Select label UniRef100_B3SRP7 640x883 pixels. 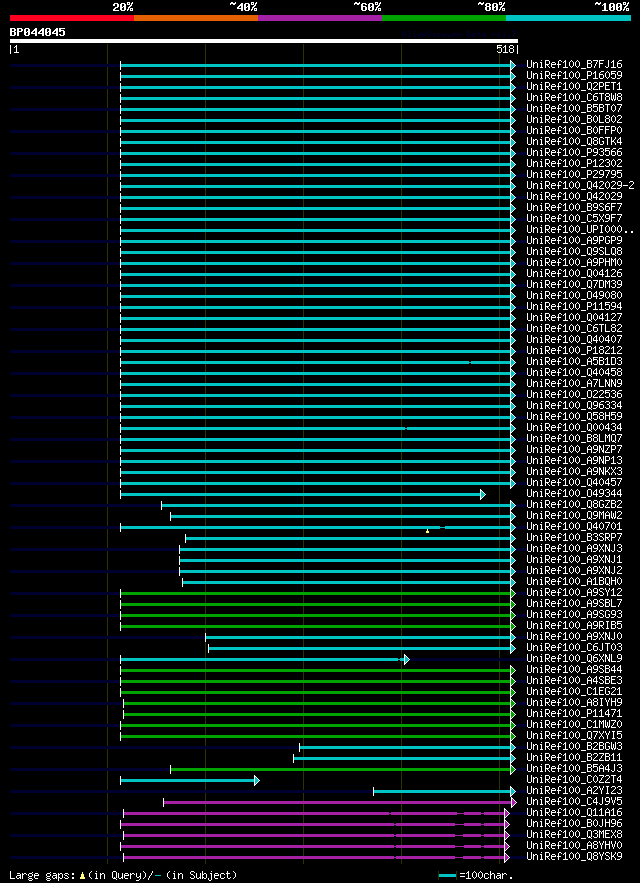[x=574, y=537]
